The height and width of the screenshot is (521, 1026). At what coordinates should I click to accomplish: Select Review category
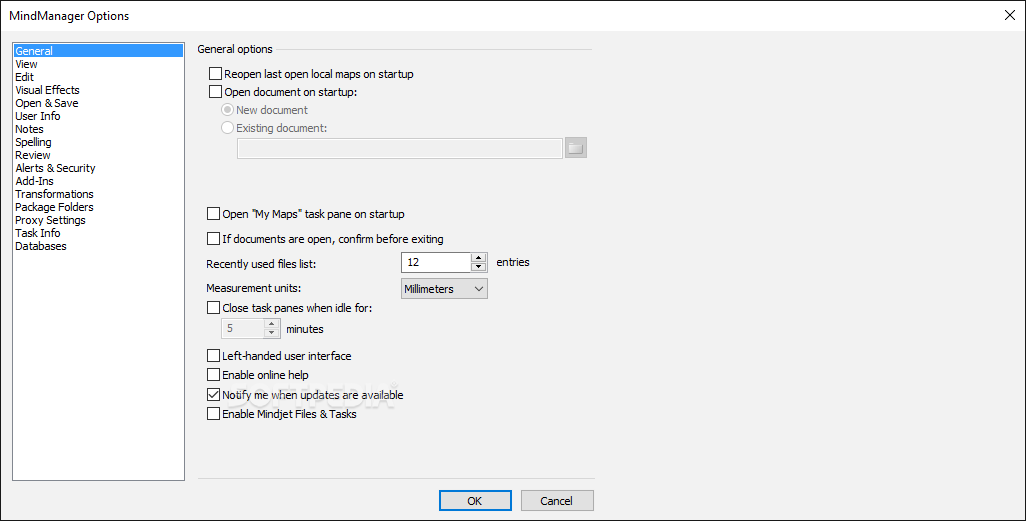coord(99,155)
